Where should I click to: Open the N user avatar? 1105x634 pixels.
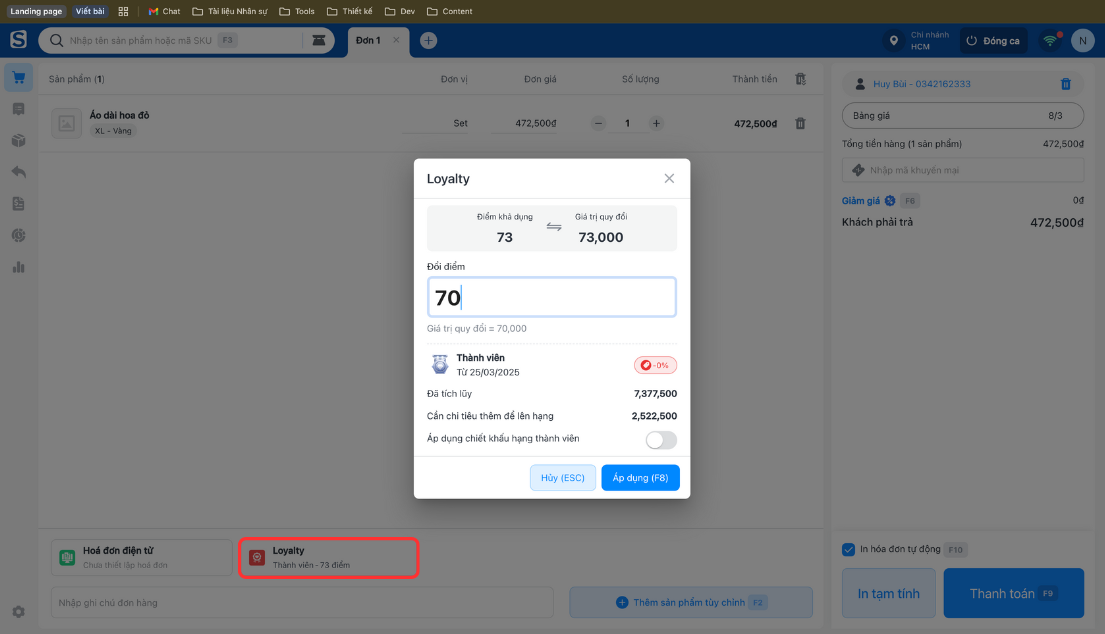click(1082, 40)
